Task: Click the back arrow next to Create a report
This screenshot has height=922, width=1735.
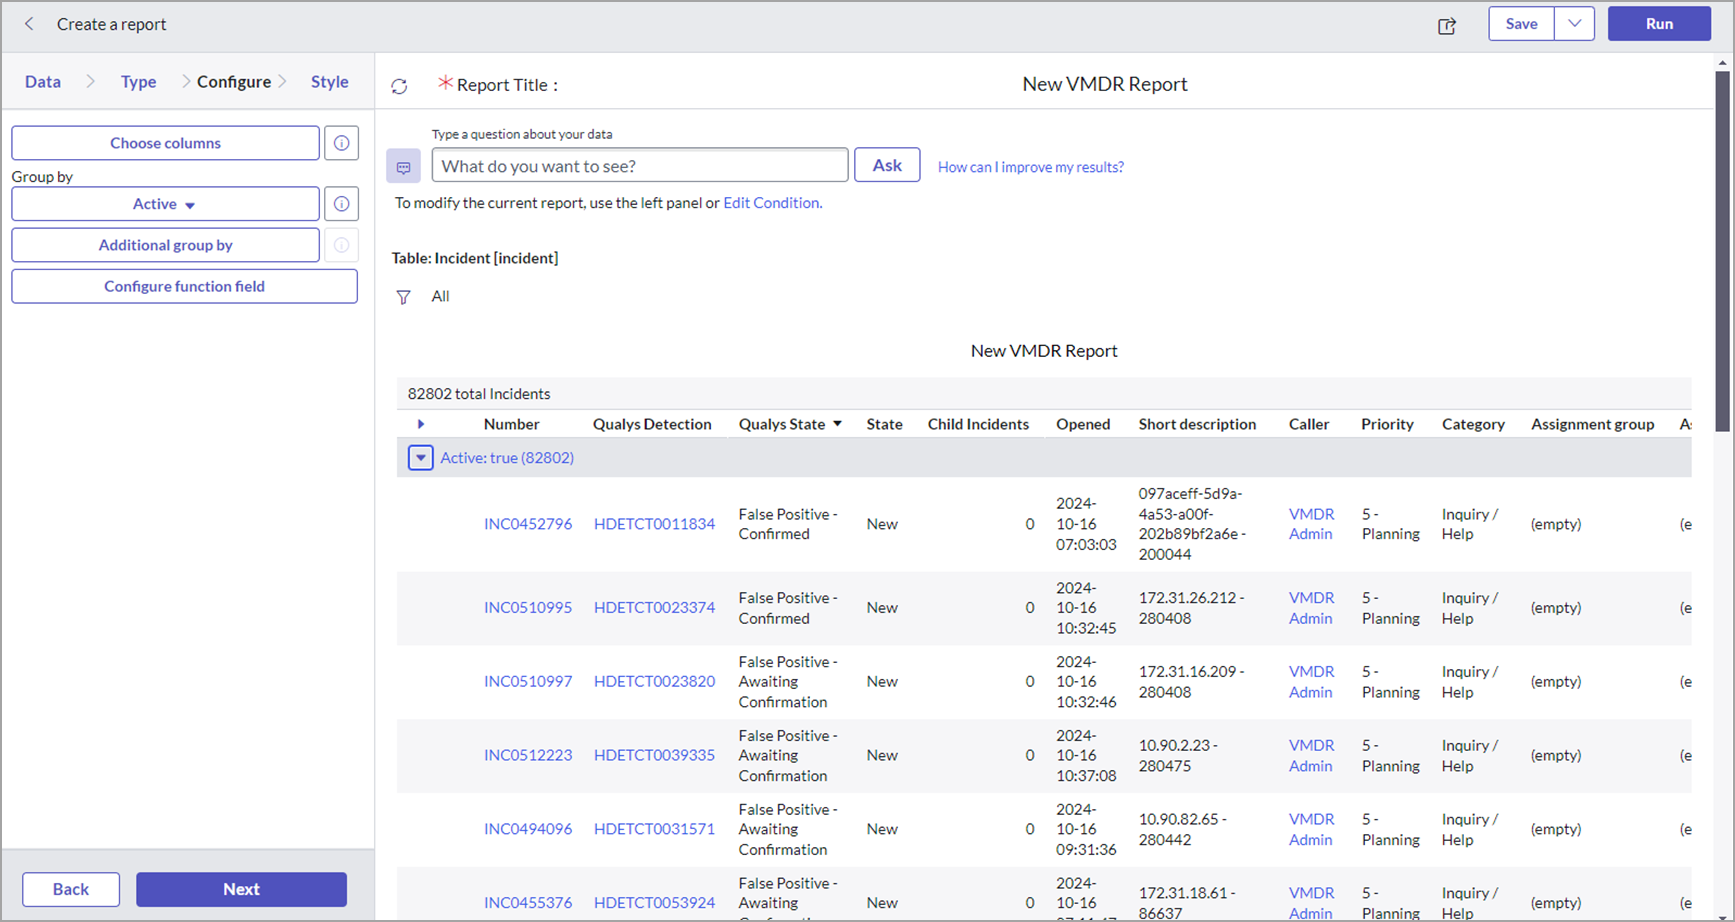Action: [28, 24]
